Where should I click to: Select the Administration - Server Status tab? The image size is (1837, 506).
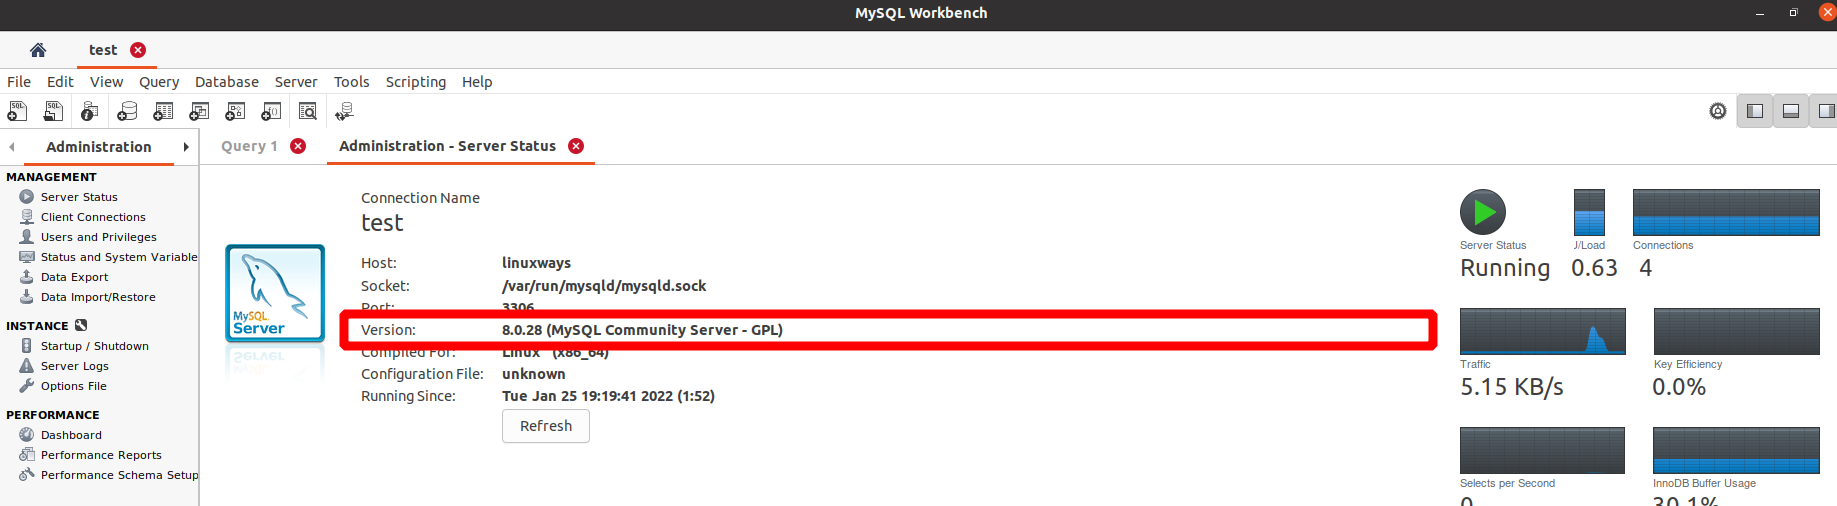[x=447, y=146]
